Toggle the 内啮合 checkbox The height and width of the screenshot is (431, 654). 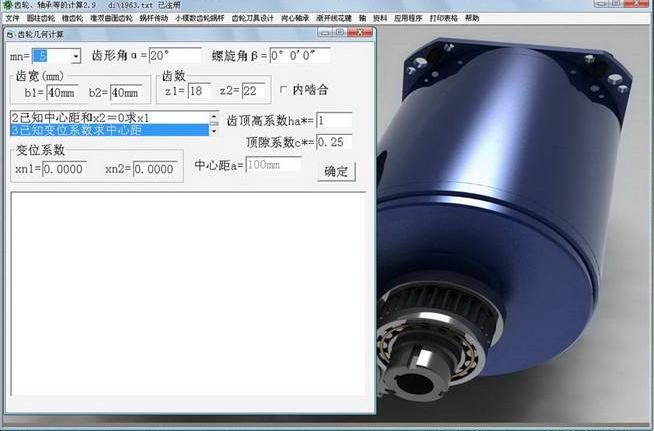pyautogui.click(x=284, y=90)
